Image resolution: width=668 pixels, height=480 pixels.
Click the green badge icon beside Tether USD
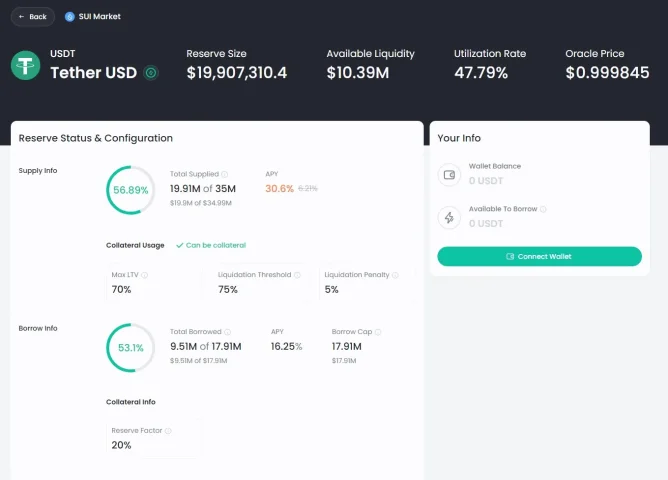click(x=151, y=73)
